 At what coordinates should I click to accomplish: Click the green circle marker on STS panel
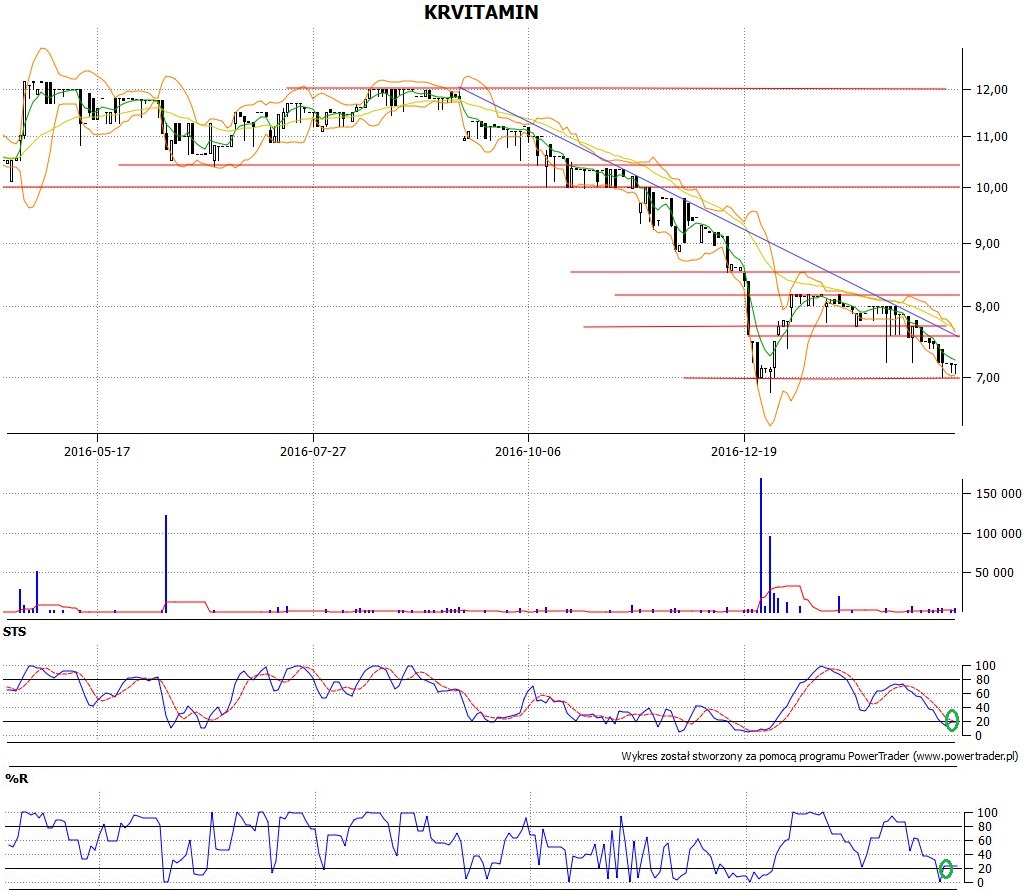[x=952, y=720]
